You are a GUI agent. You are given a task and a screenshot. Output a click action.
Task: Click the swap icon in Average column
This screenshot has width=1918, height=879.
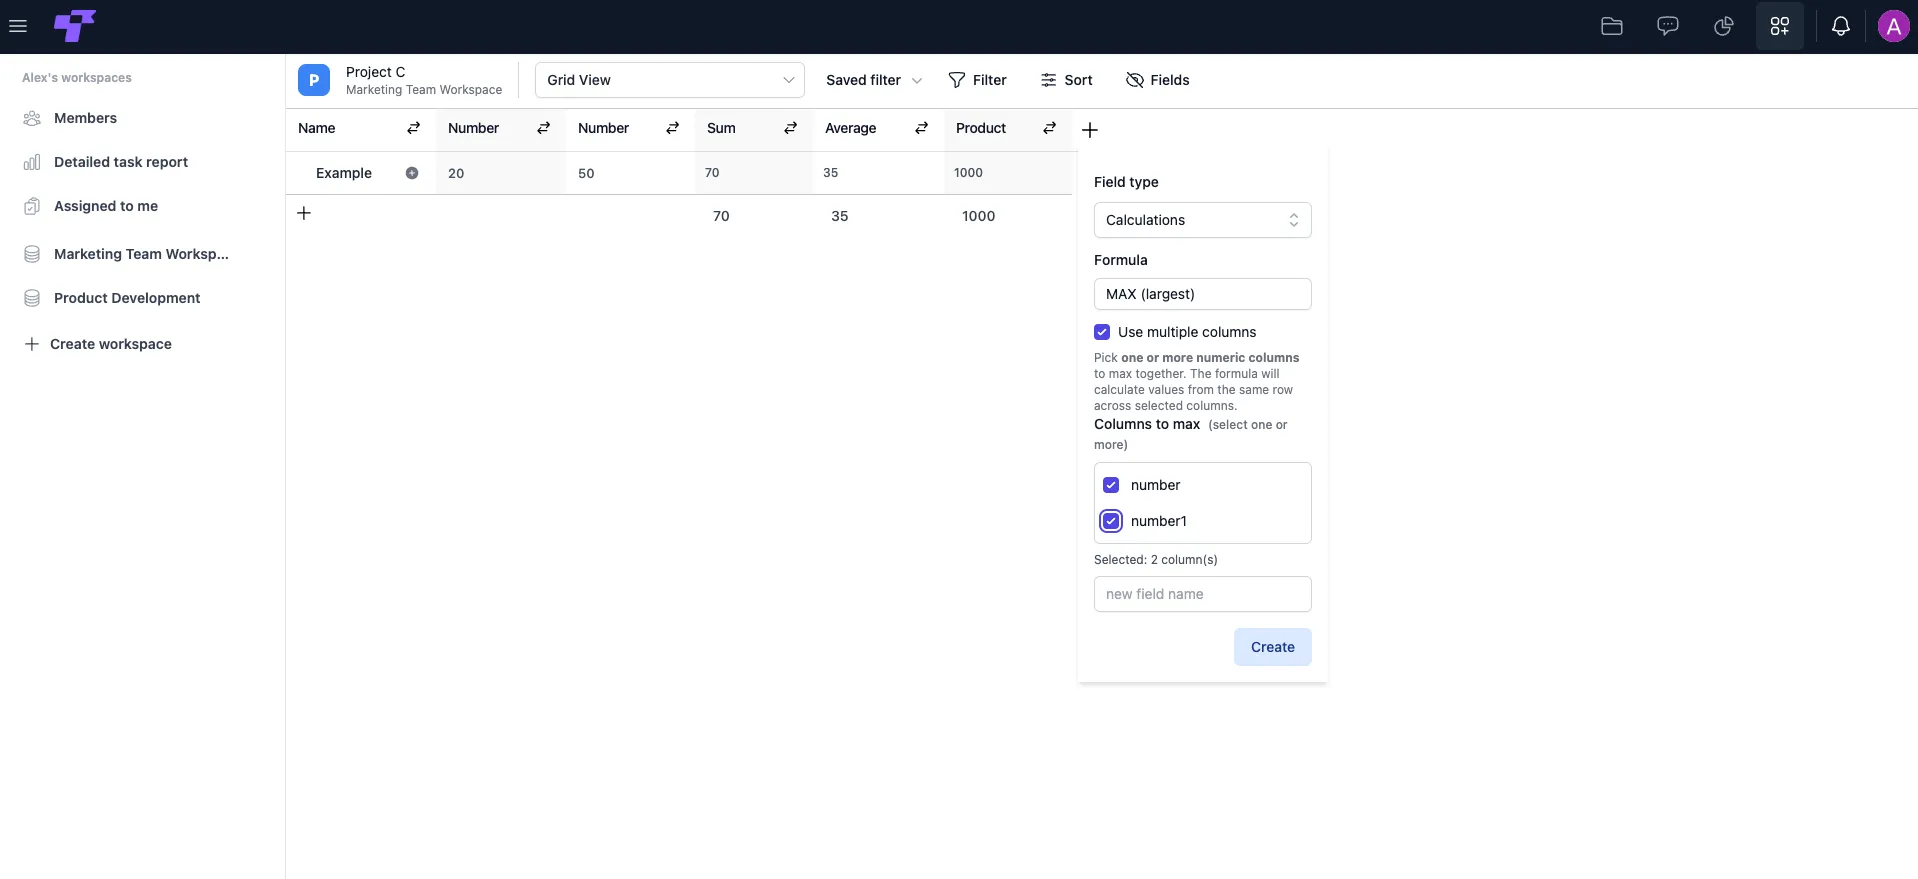point(922,128)
